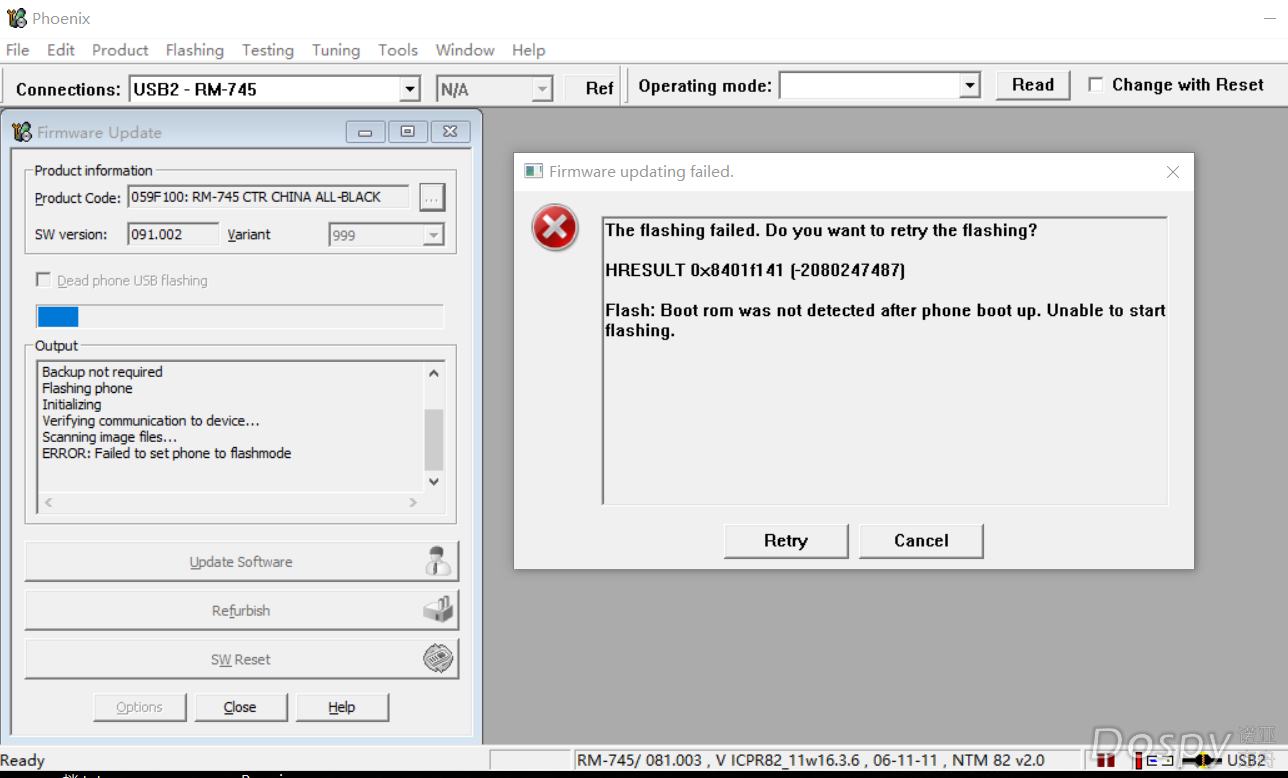This screenshot has height=778, width=1288.
Task: Open the Tools menu
Action: 398,50
